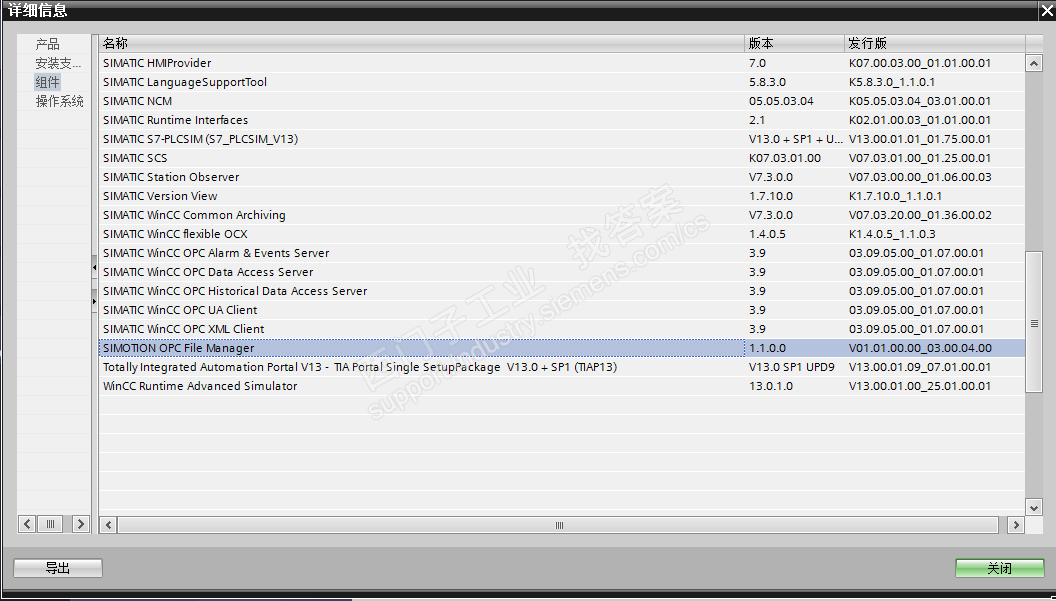1056x601 pixels.
Task: Open the 操作系统 section in left panel
Action: [59, 101]
